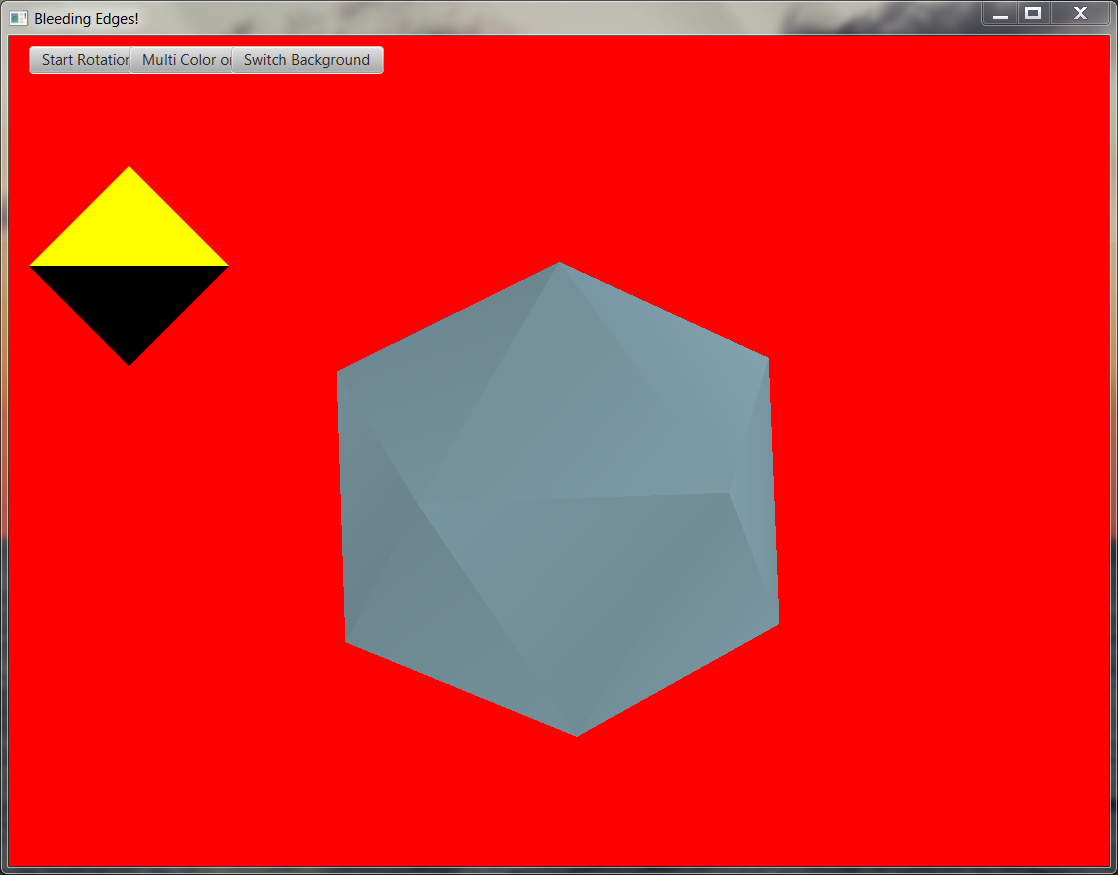Click the "Bleeding Edges!" window title text
Image resolution: width=1118 pixels, height=875 pixels.
(x=86, y=18)
